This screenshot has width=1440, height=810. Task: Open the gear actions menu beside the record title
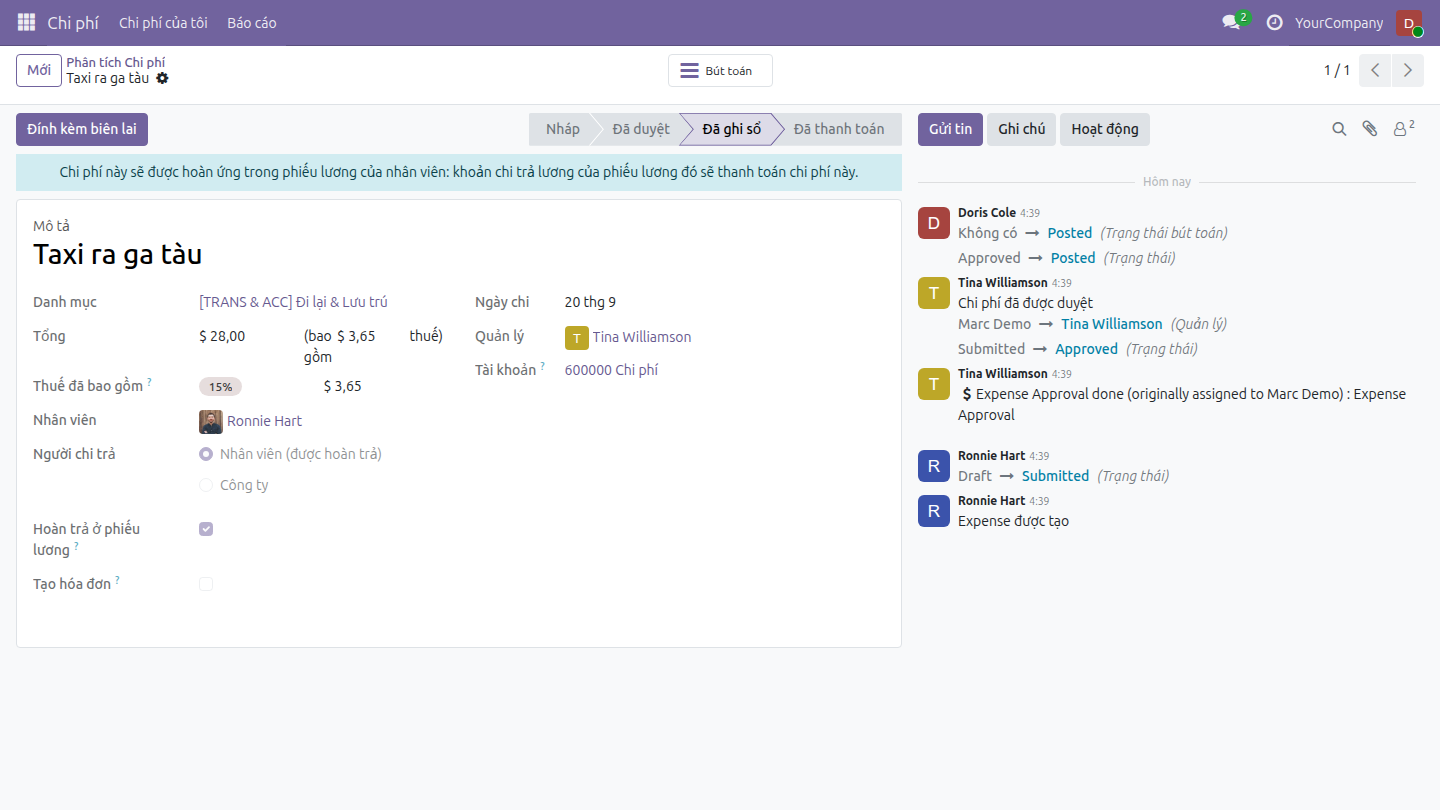tap(162, 78)
